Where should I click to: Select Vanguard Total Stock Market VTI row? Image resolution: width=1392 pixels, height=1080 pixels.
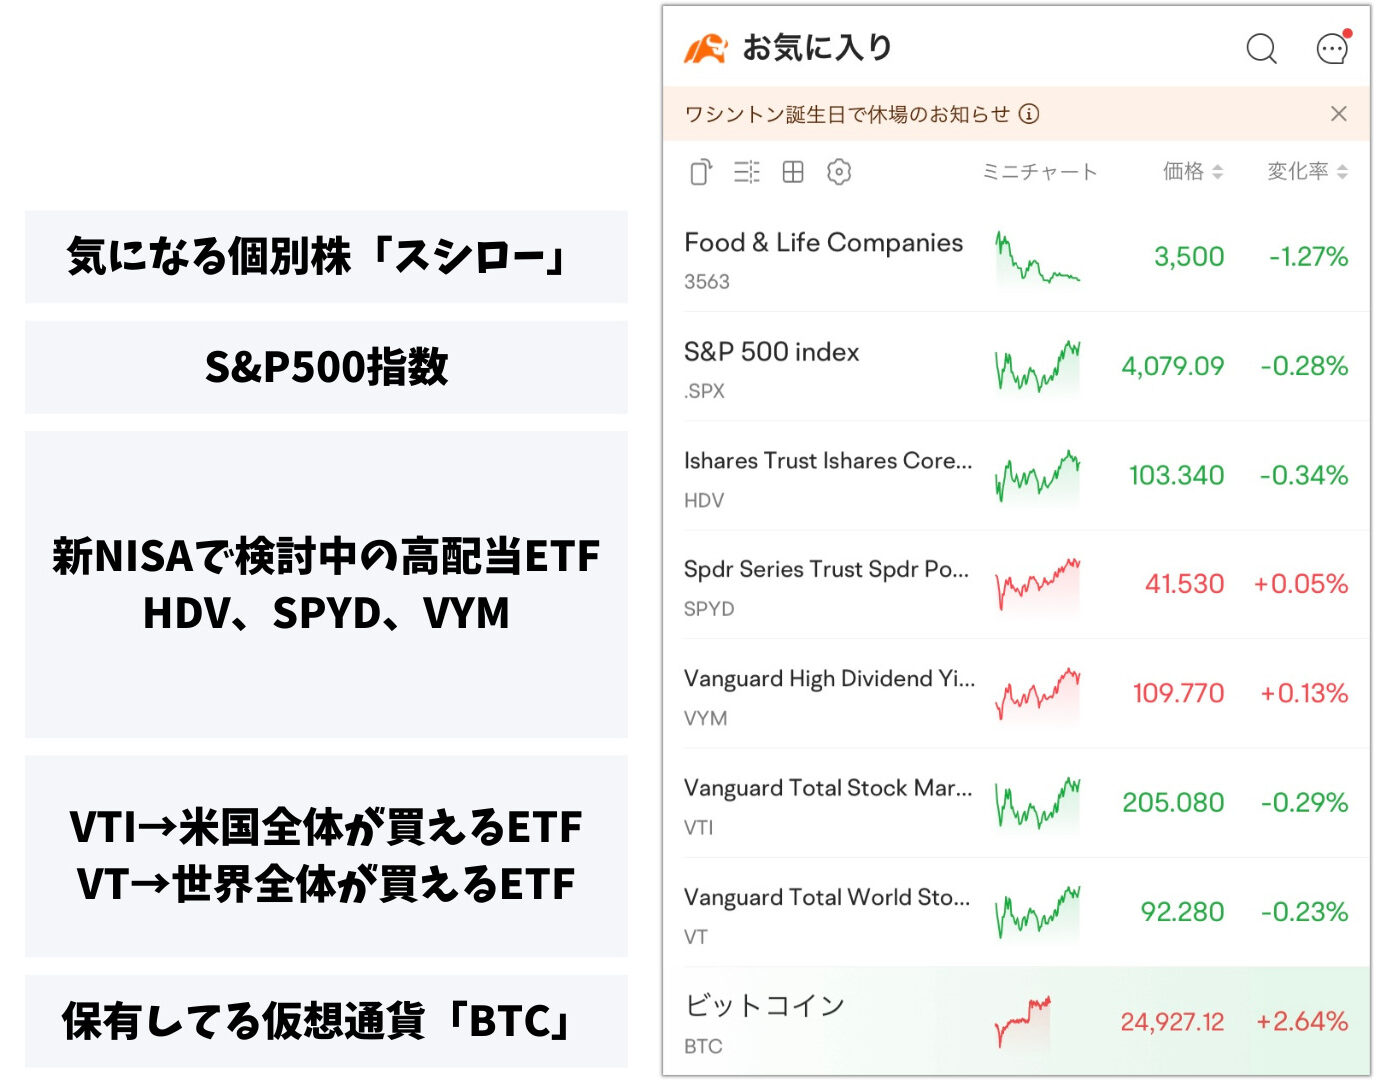(1016, 803)
